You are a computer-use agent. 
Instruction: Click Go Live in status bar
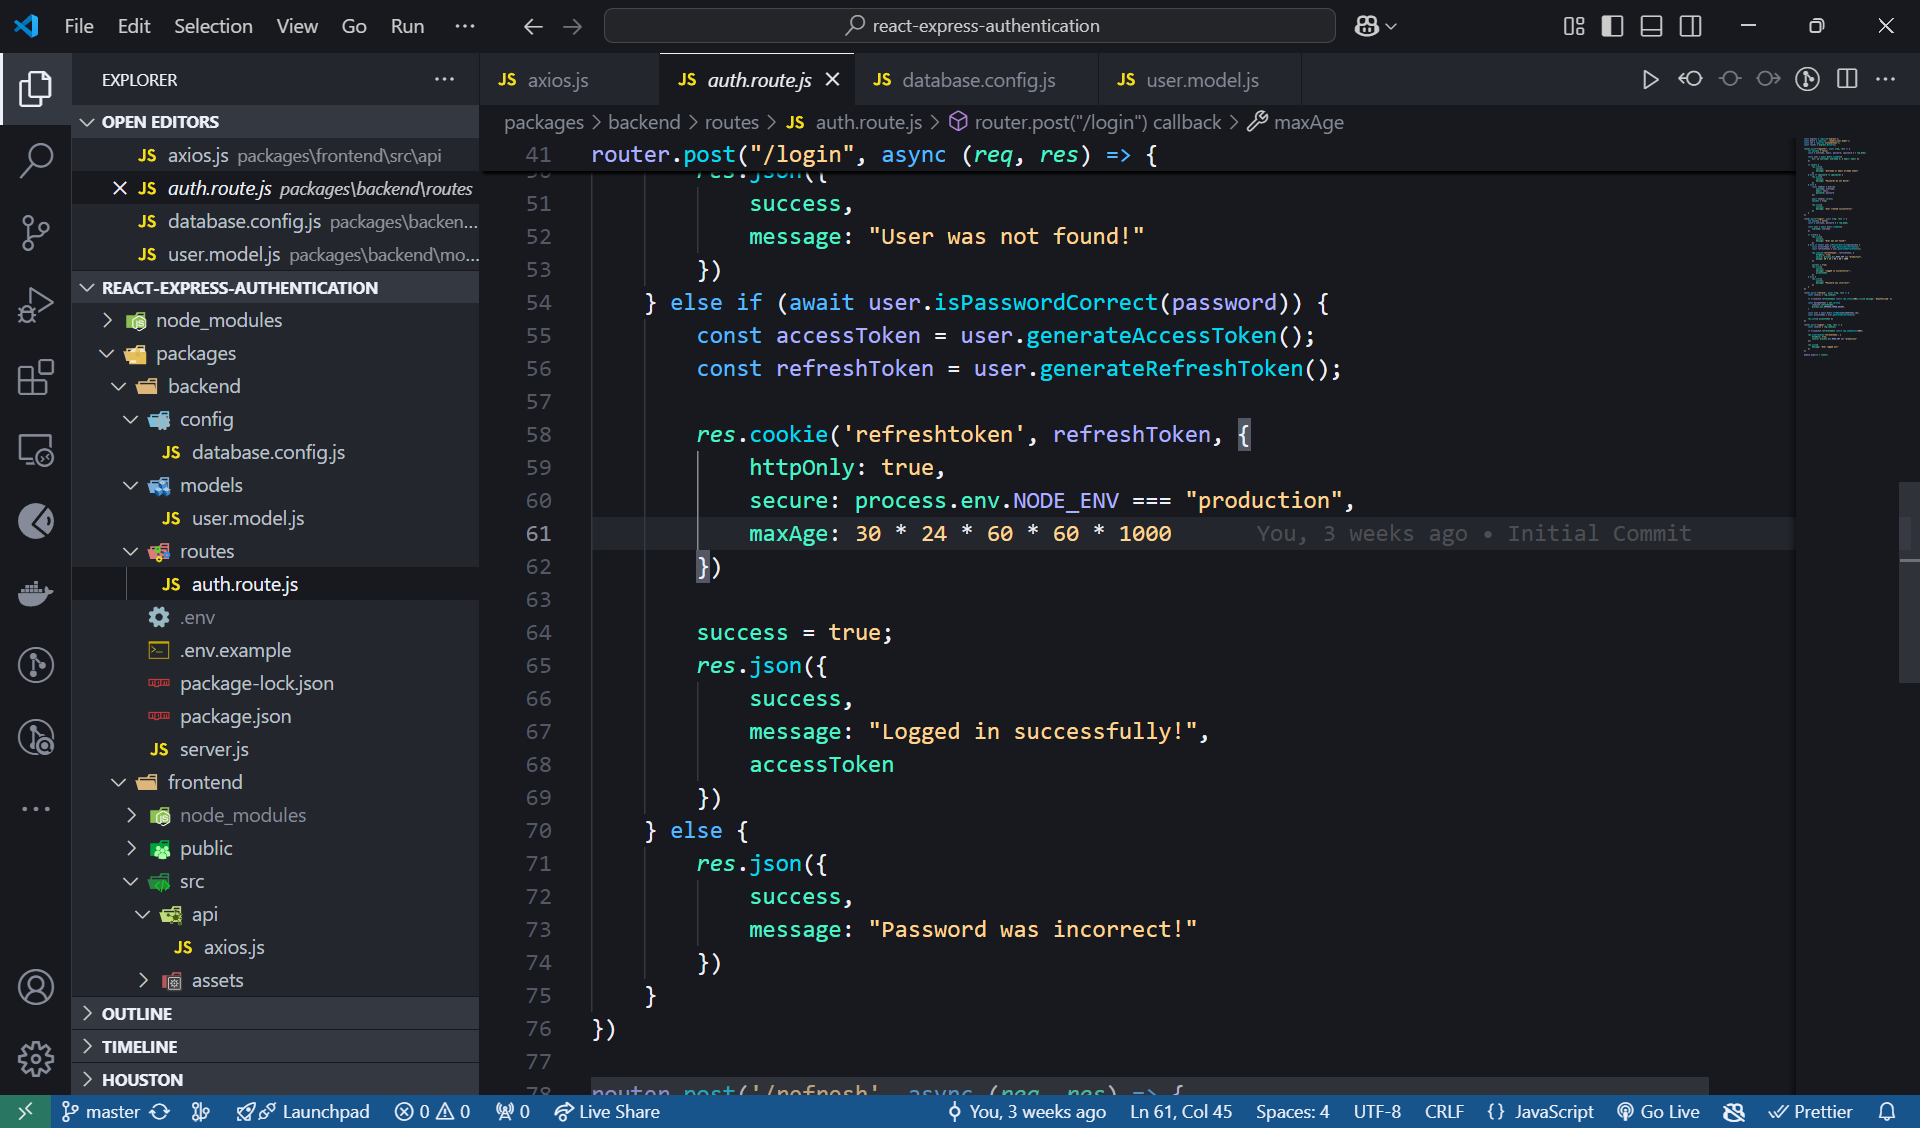(x=1658, y=1111)
